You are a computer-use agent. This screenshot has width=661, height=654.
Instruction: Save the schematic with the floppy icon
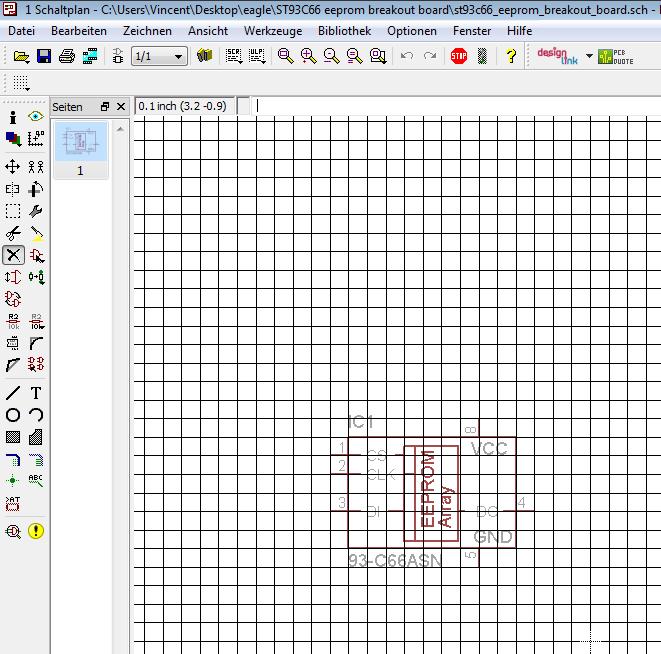[44, 56]
